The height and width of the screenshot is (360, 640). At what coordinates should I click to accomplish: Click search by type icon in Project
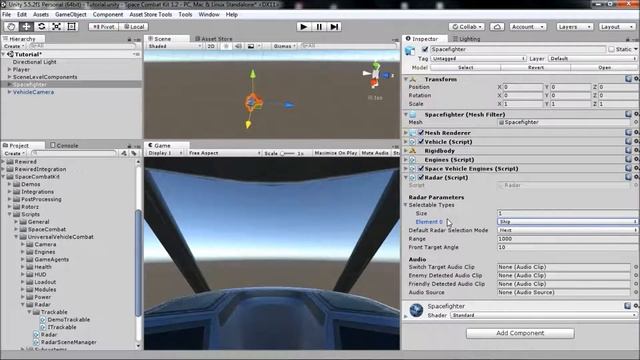[x=124, y=153]
